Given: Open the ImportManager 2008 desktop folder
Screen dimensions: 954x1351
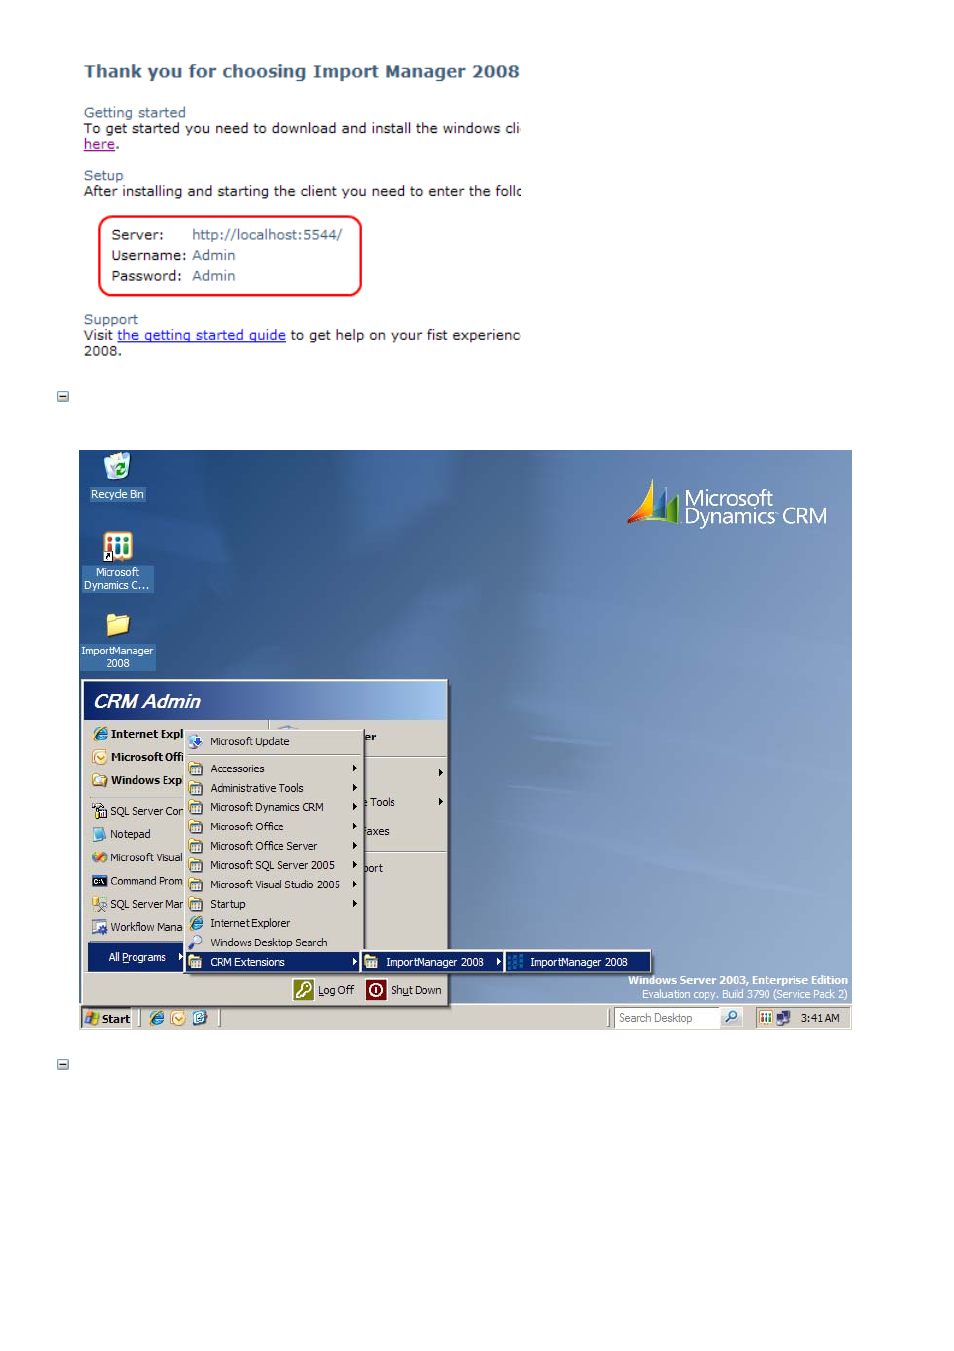Looking at the screenshot, I should (118, 640).
